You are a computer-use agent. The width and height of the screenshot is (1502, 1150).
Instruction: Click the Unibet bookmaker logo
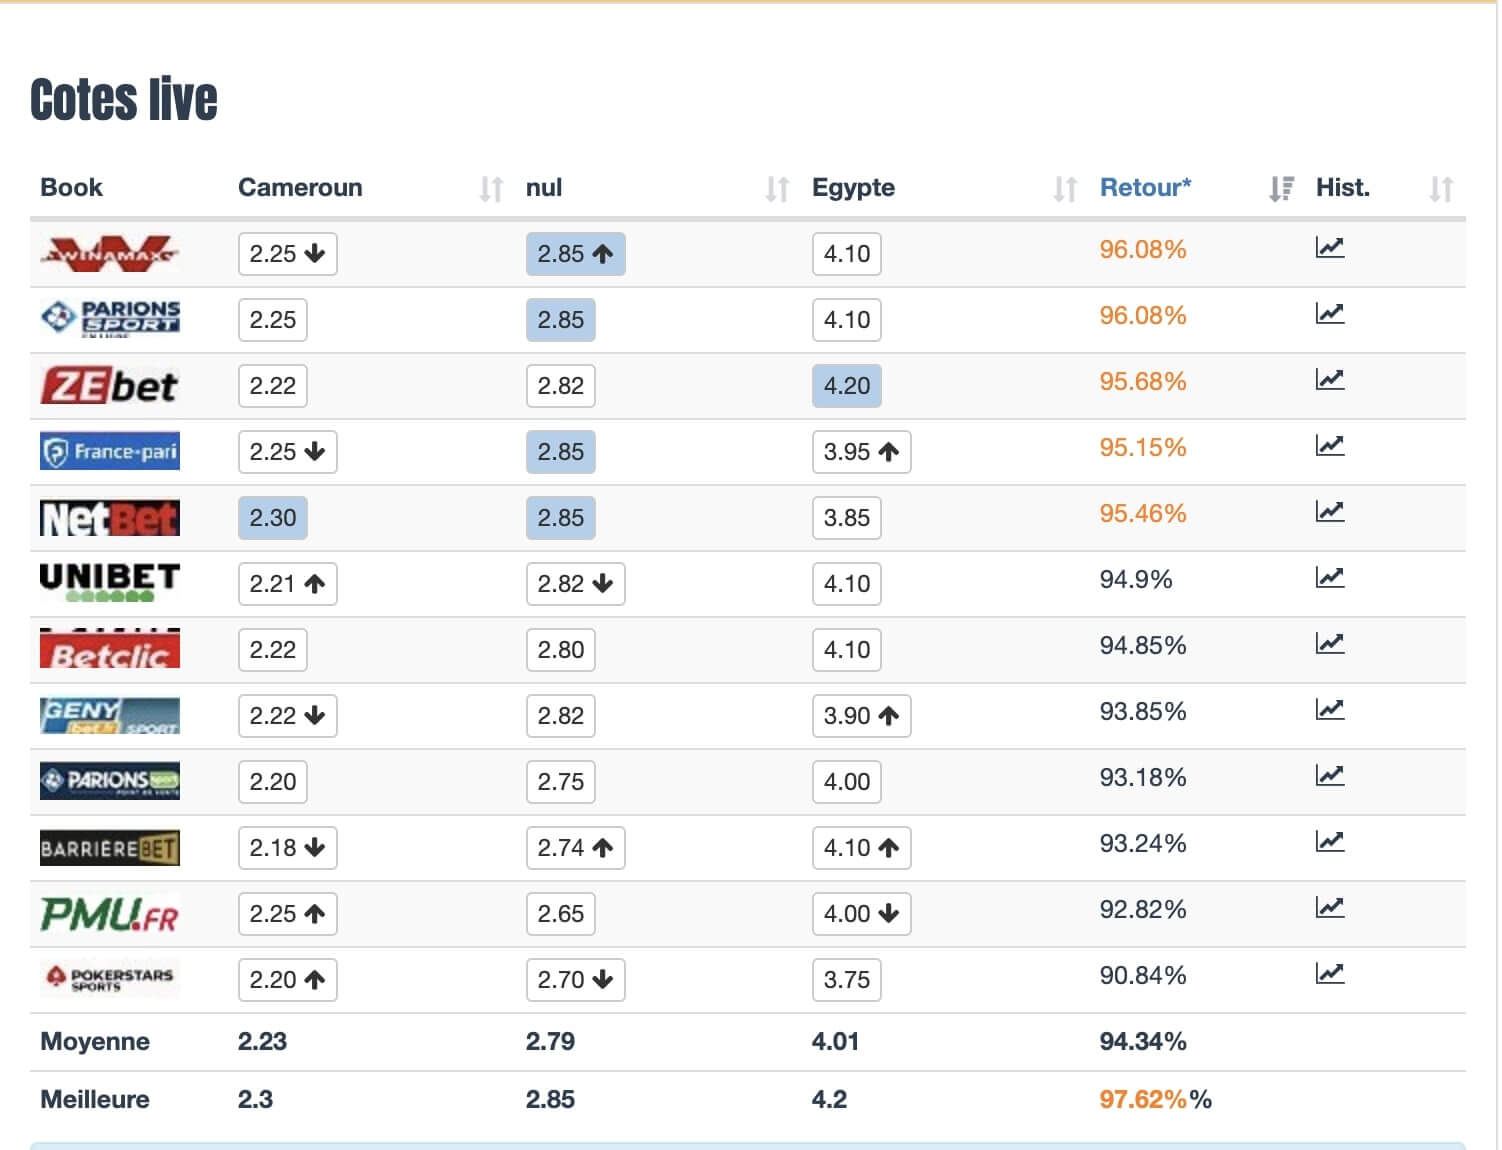(110, 582)
